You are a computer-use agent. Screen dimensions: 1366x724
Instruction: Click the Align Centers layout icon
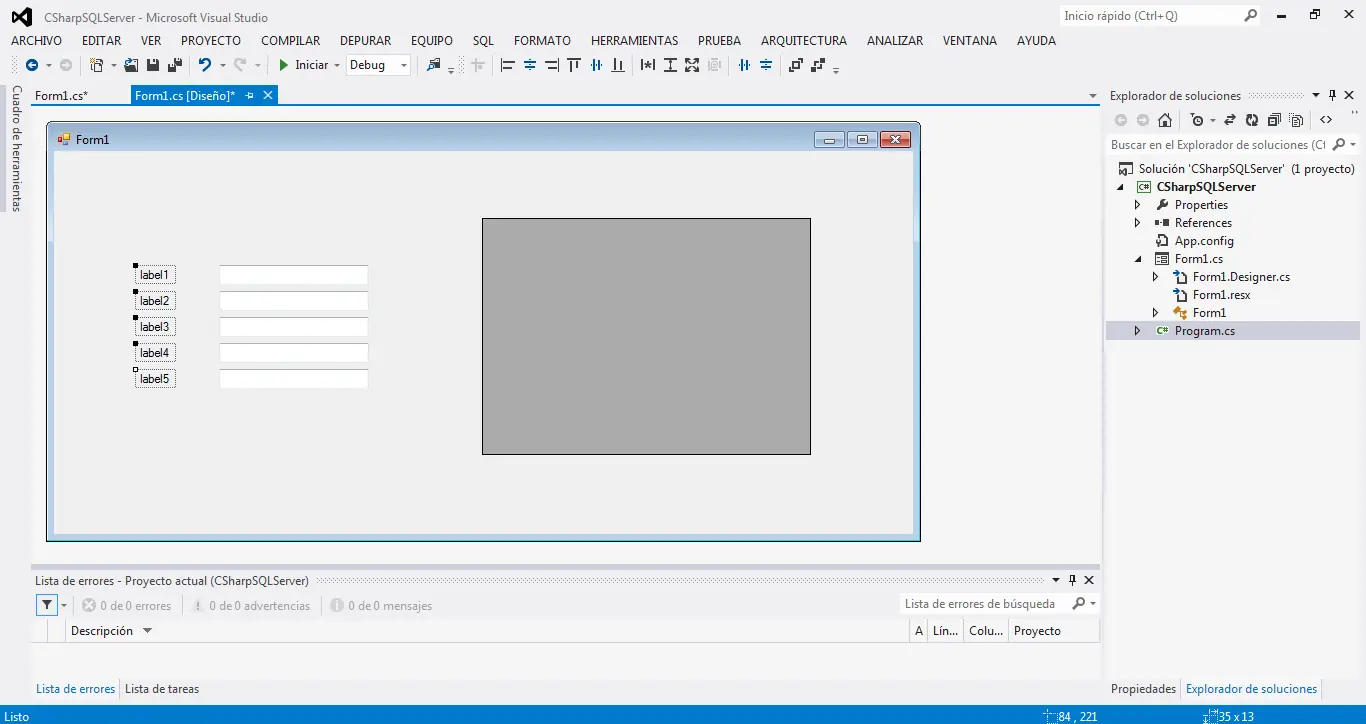(530, 65)
